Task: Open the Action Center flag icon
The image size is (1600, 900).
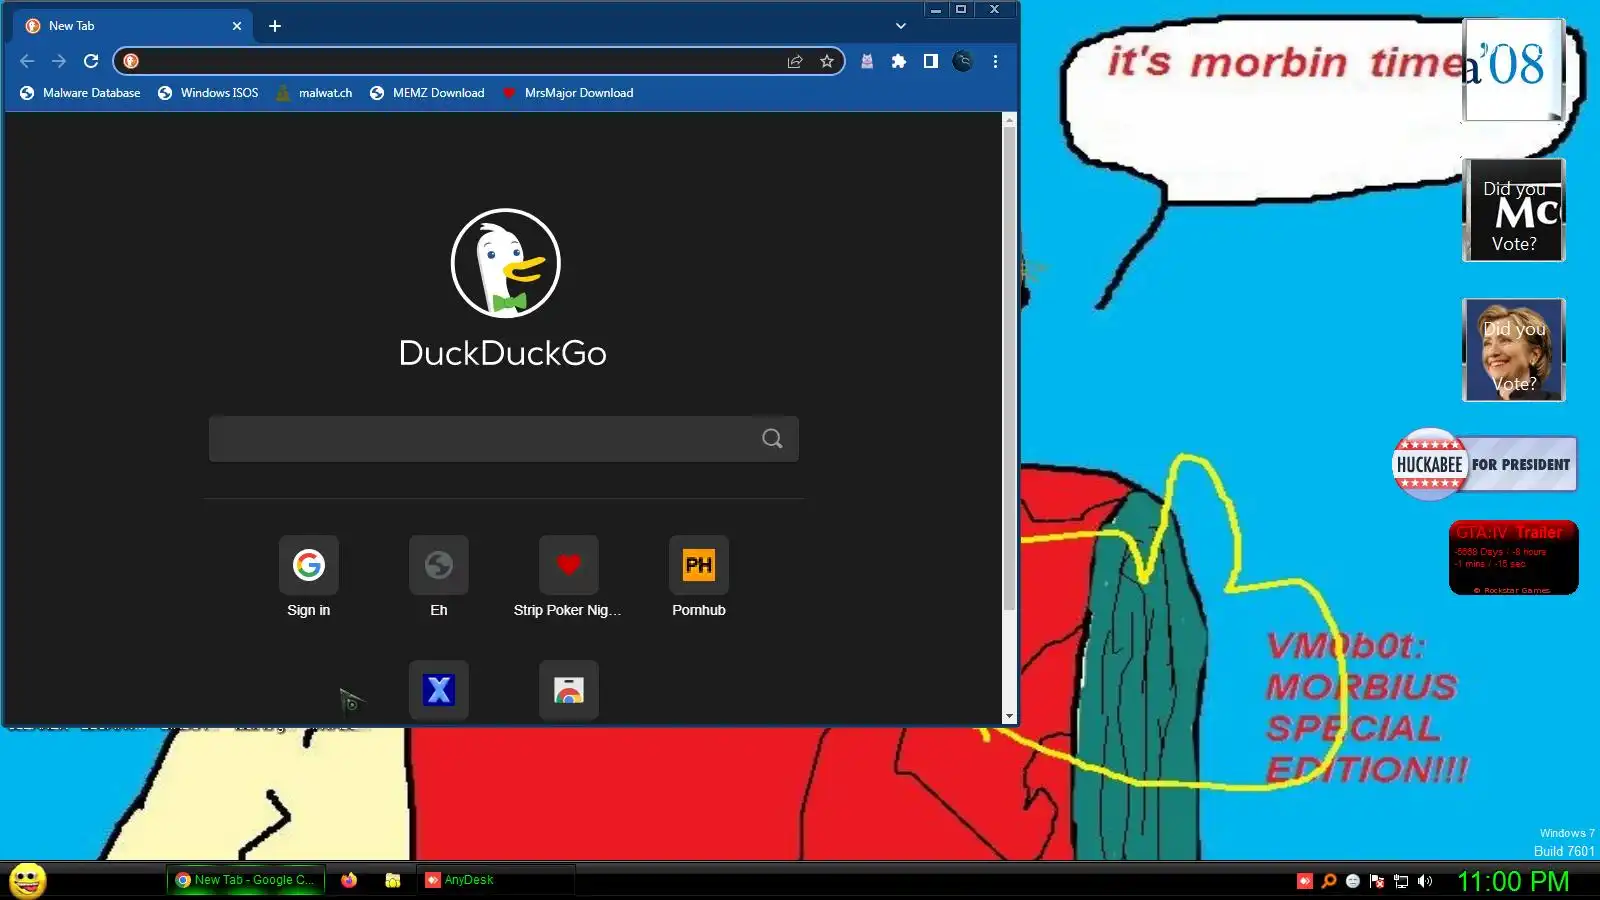Action: (1377, 881)
